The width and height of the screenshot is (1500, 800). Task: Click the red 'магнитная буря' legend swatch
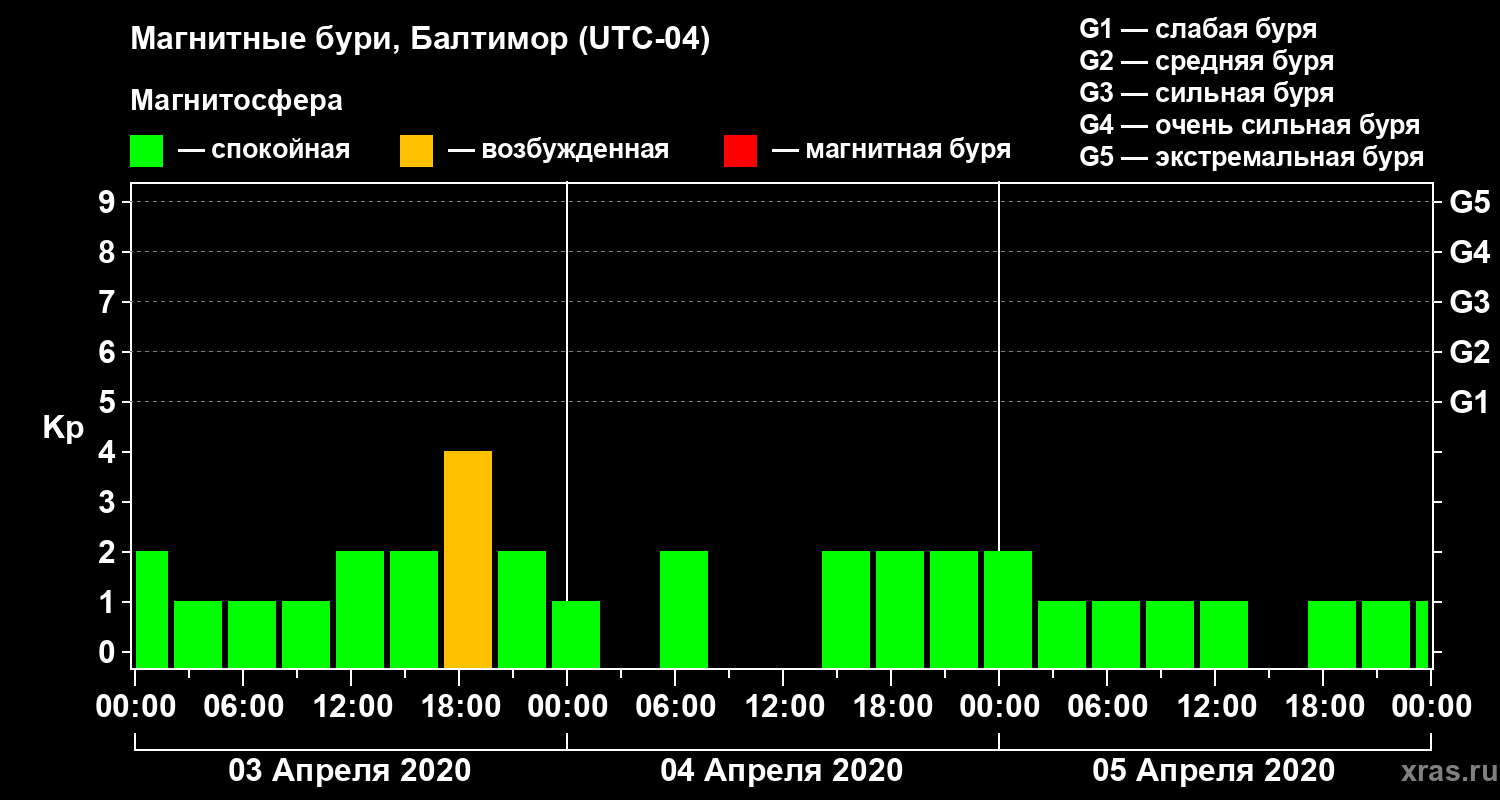tap(740, 150)
